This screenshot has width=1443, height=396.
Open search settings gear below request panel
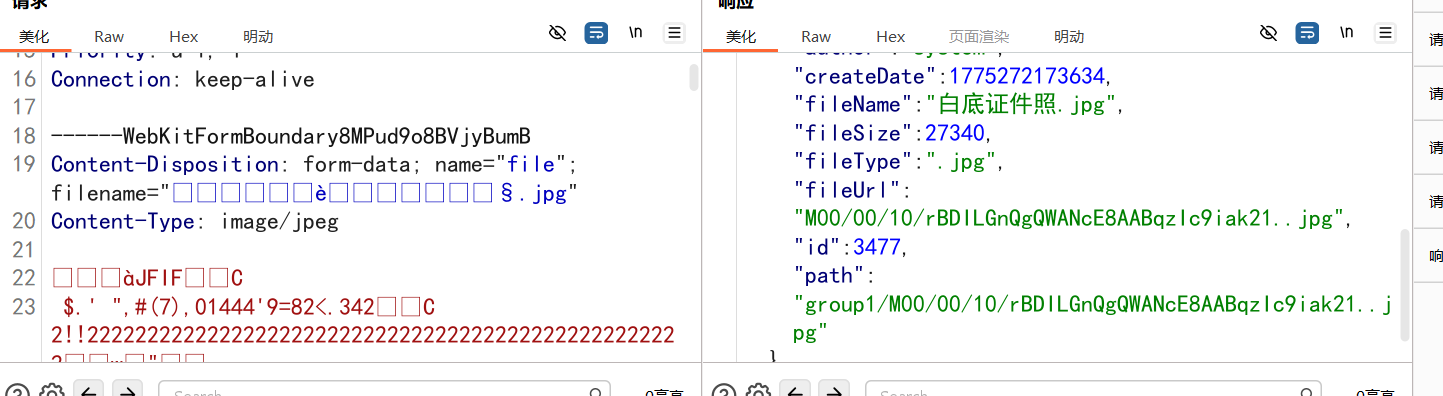51,392
